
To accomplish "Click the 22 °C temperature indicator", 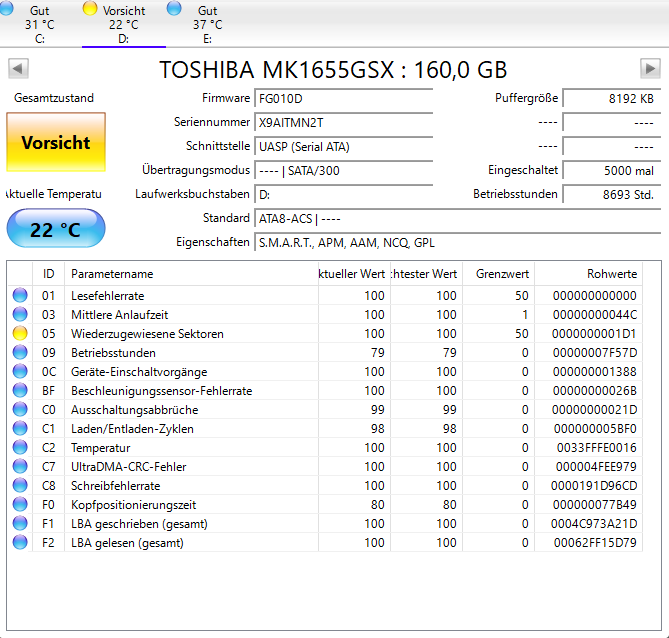I will [56, 229].
